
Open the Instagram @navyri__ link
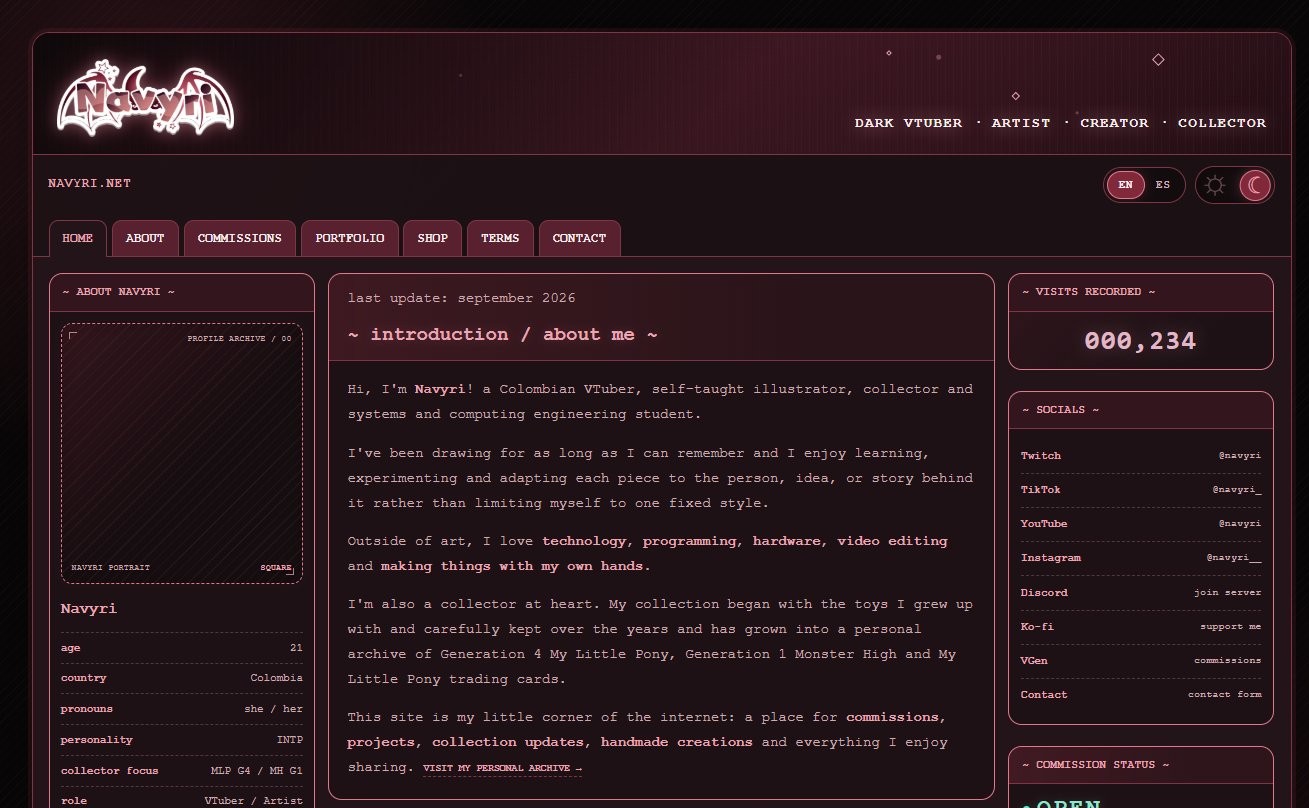pyautogui.click(x=1141, y=558)
